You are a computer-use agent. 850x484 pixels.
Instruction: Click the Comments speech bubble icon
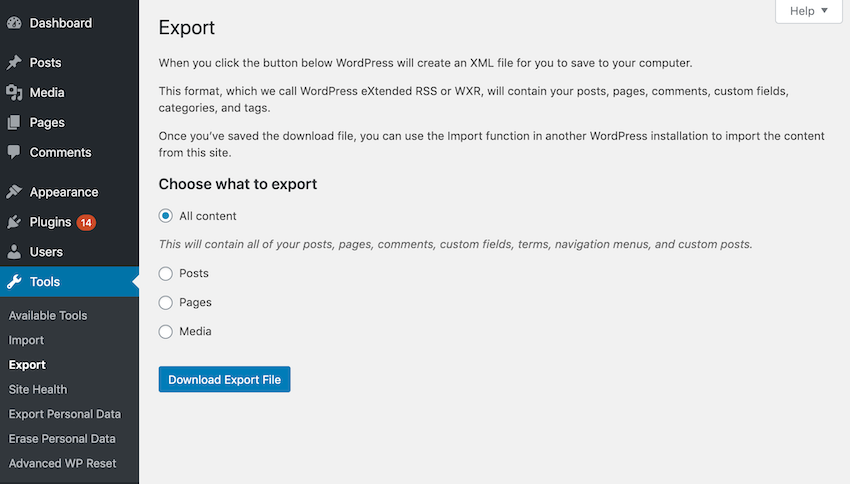14,152
